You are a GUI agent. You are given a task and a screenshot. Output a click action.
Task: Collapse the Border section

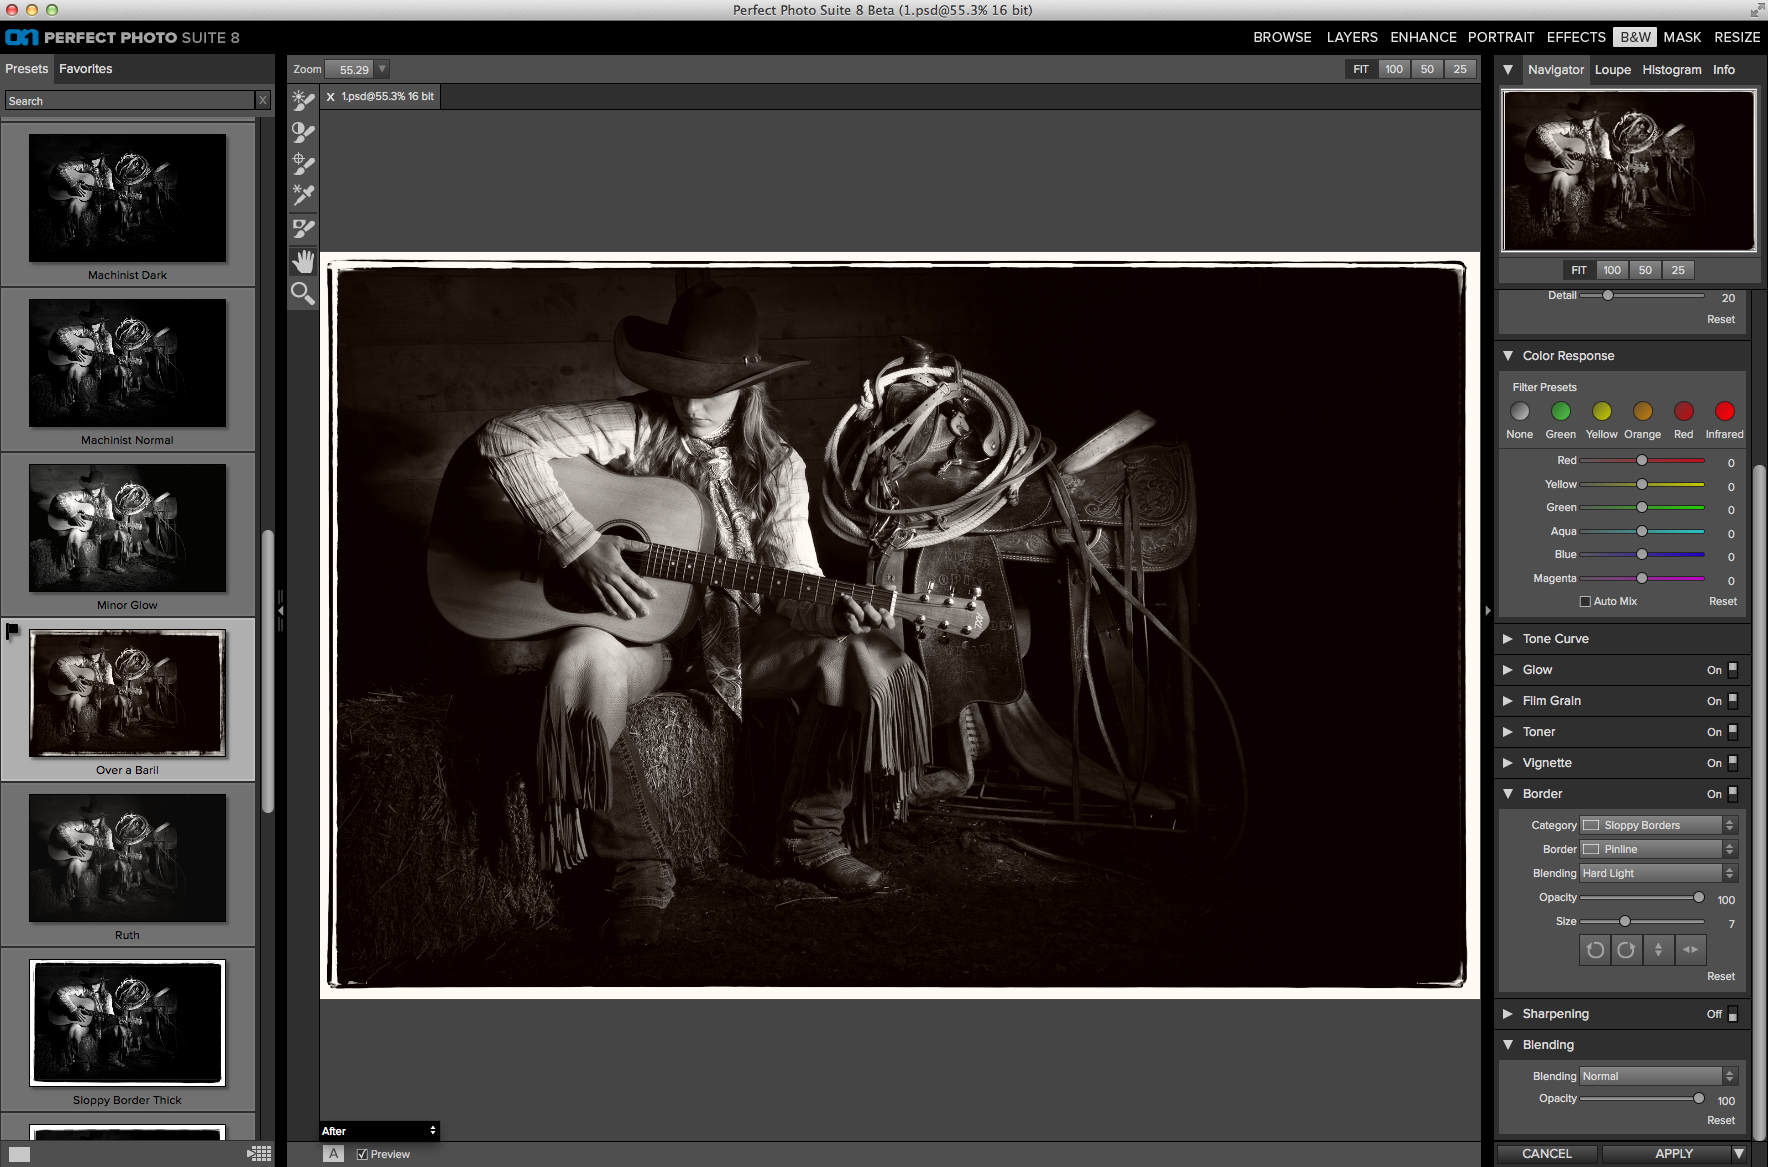(x=1508, y=794)
